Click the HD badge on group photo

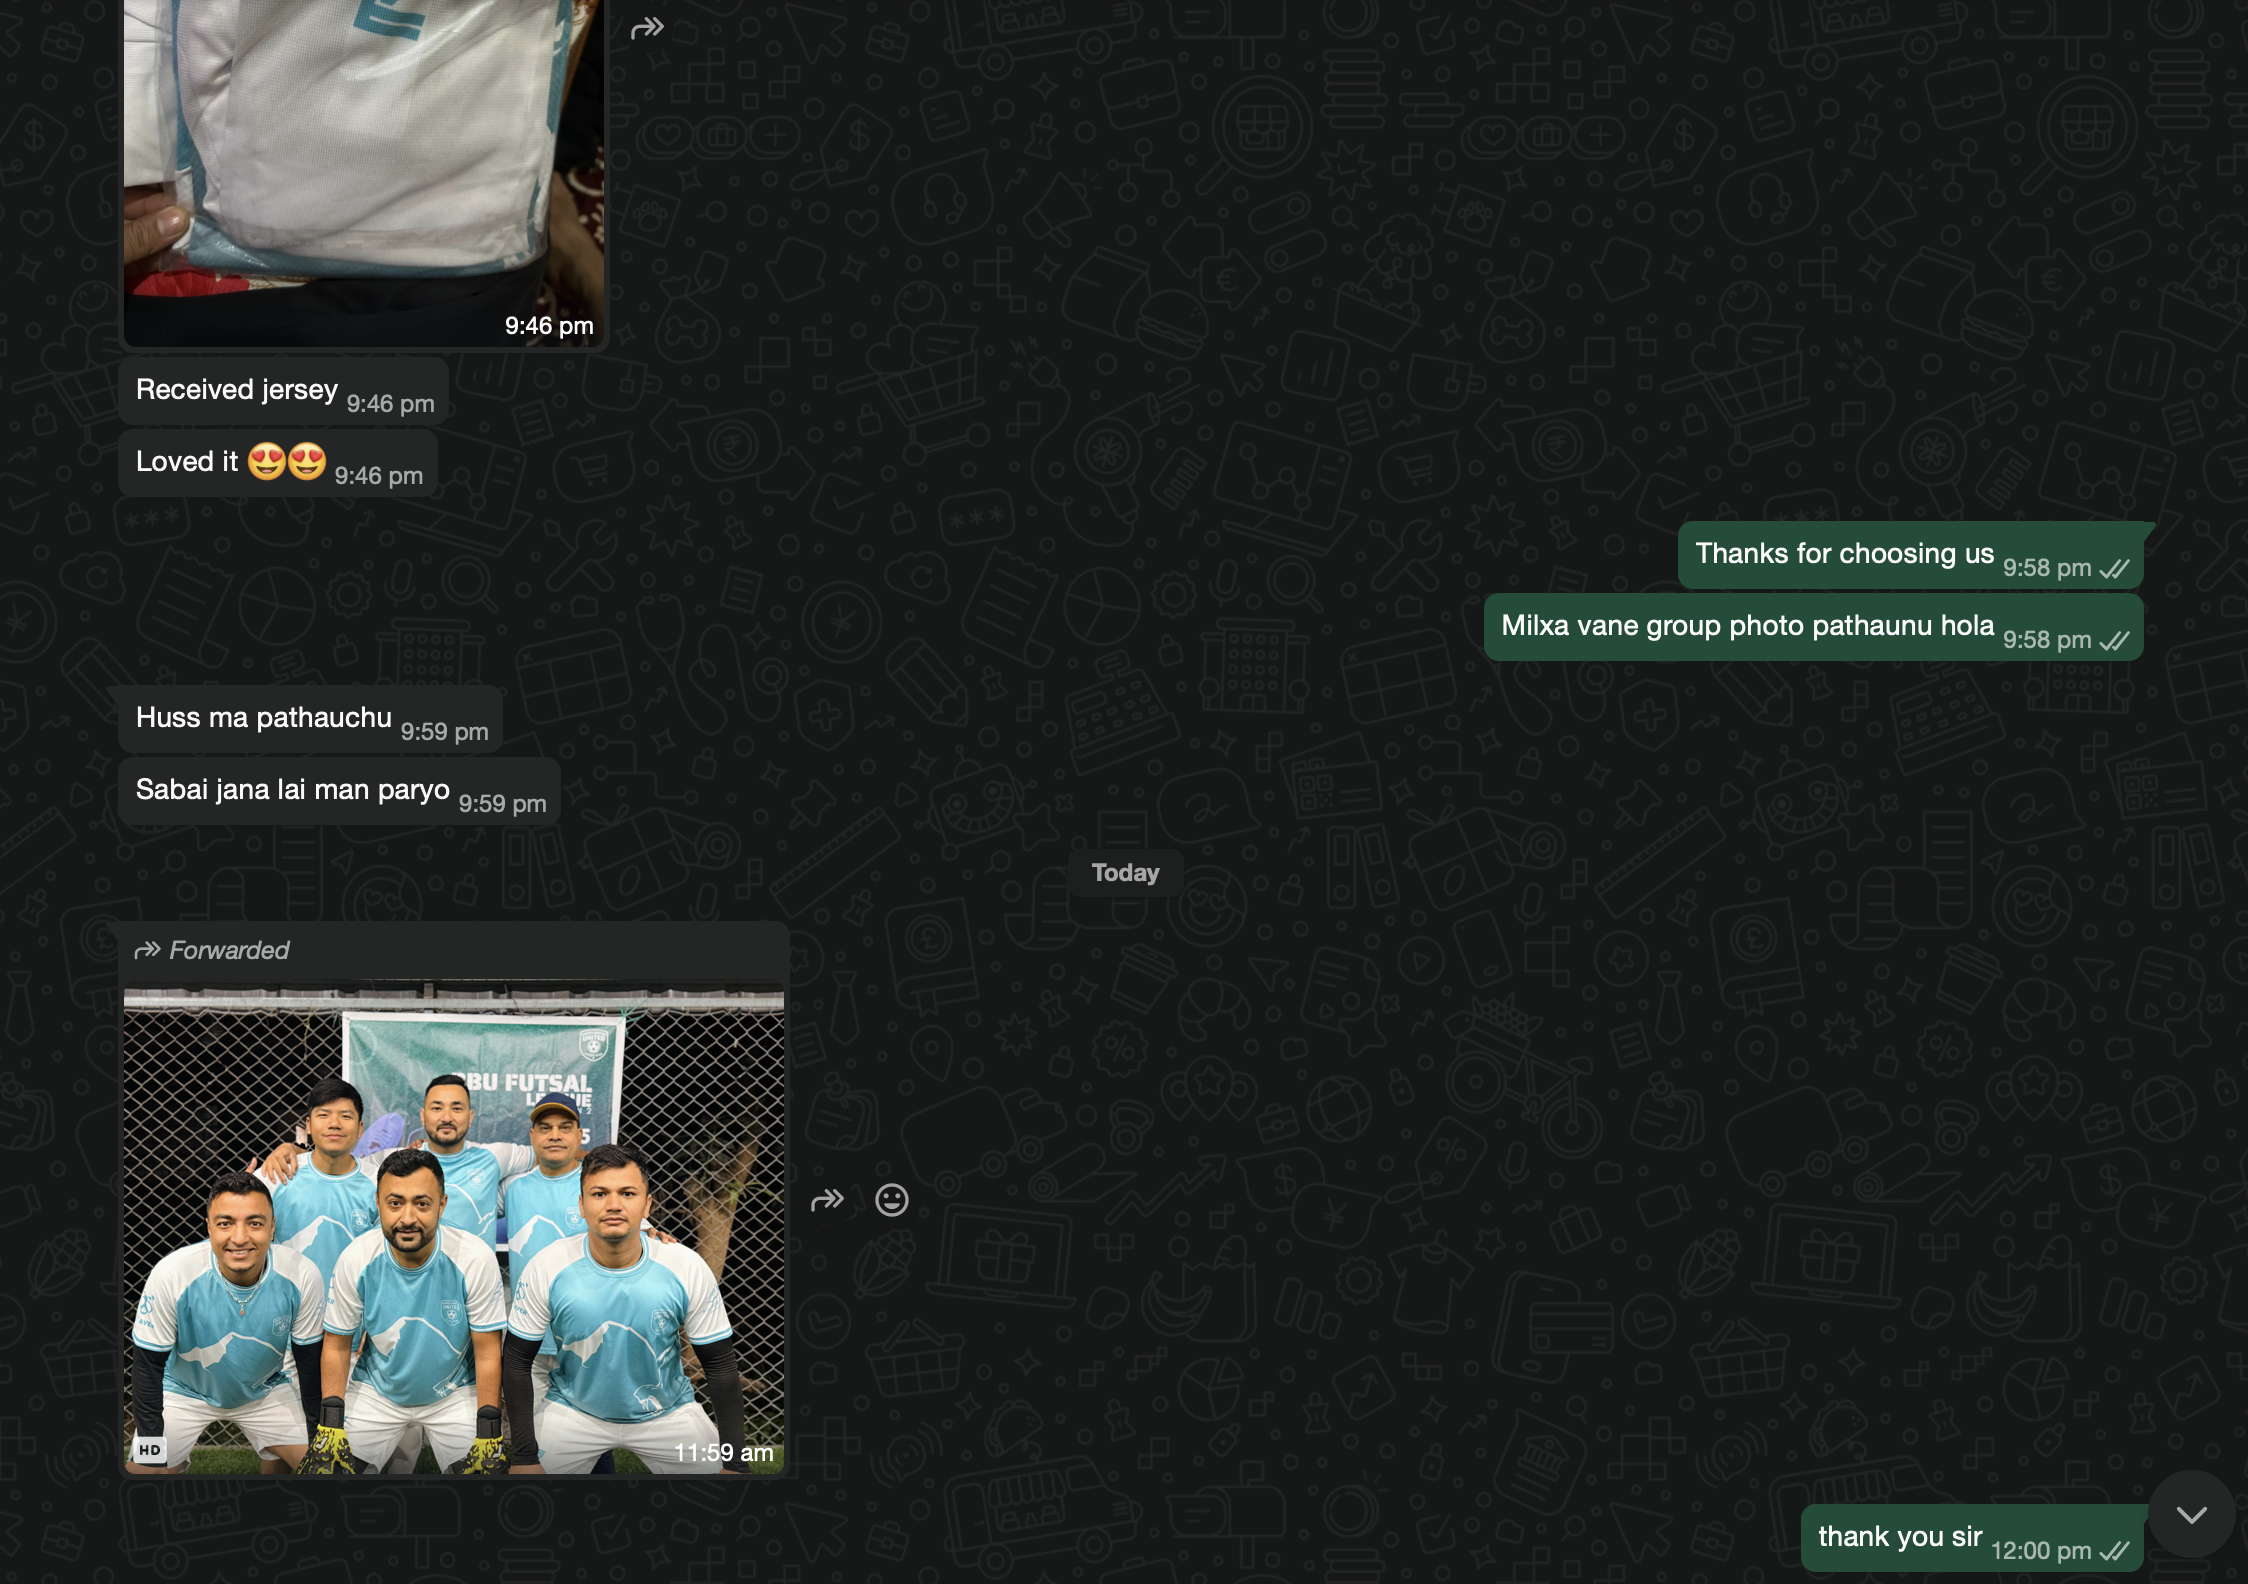pos(150,1449)
